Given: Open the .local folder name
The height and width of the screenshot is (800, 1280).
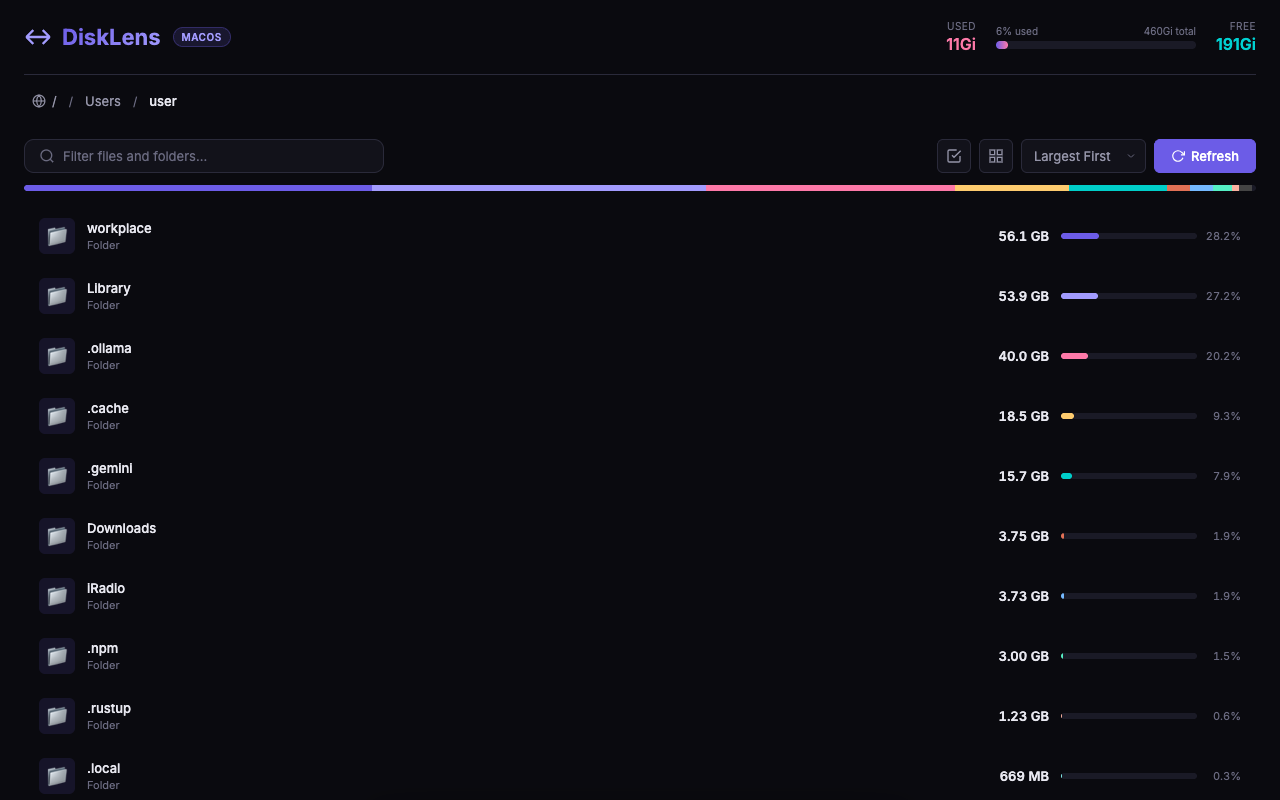Looking at the screenshot, I should point(104,768).
